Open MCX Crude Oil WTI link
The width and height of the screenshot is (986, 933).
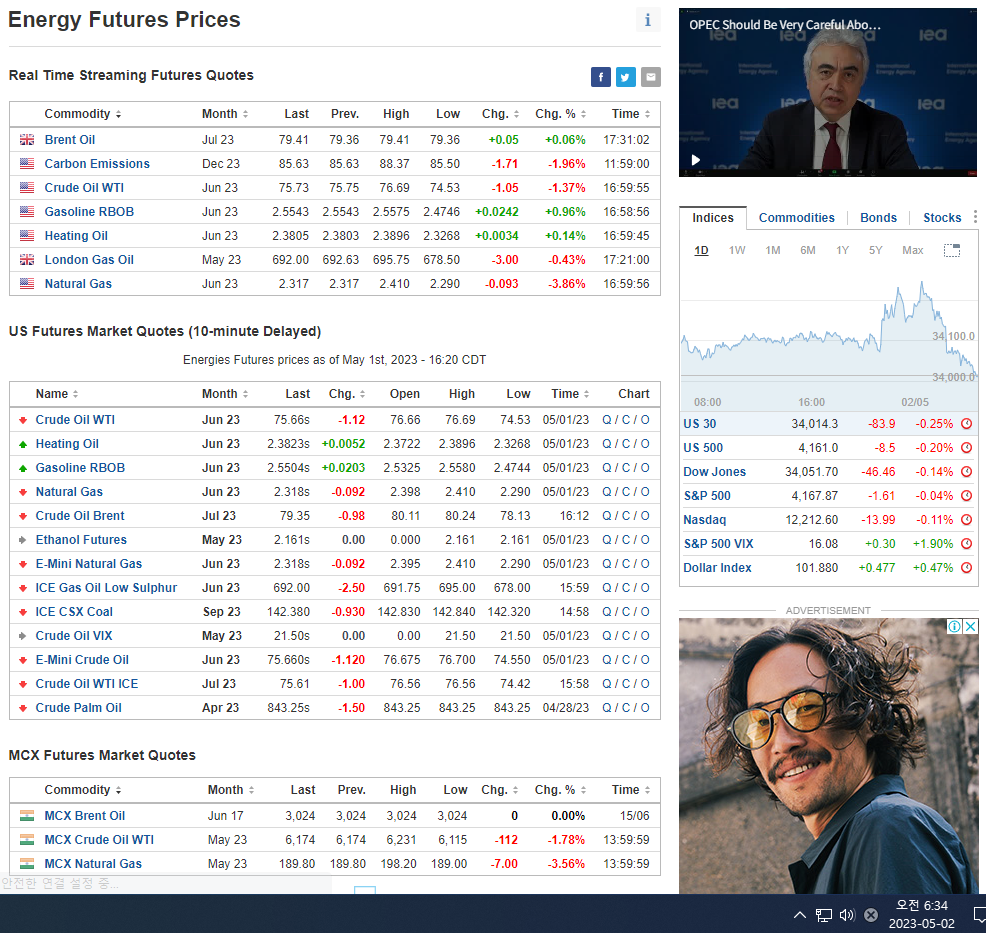click(99, 839)
